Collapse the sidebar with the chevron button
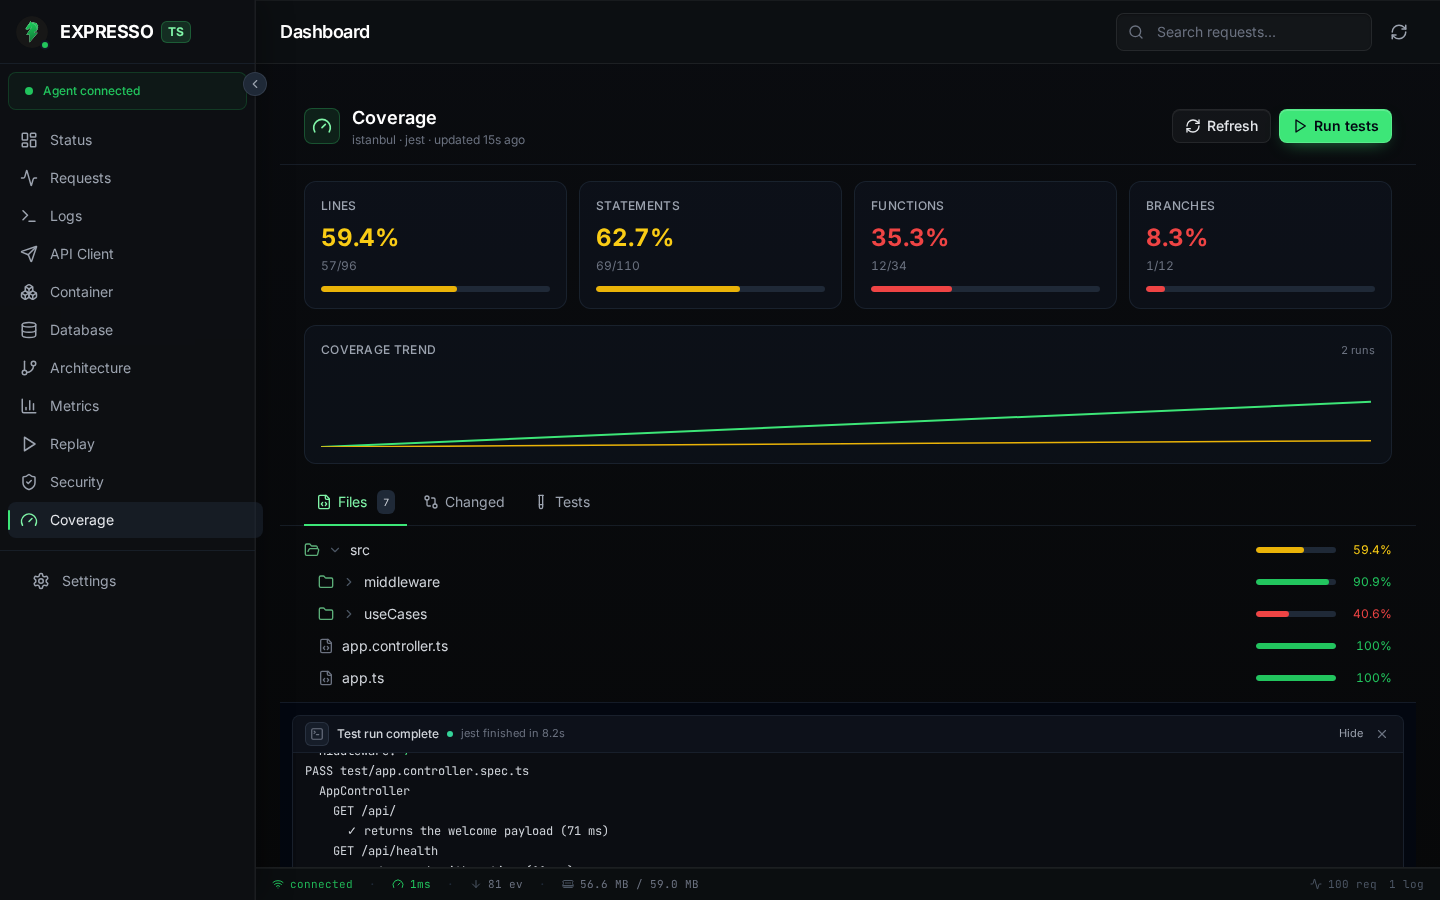The image size is (1440, 900). tap(255, 84)
